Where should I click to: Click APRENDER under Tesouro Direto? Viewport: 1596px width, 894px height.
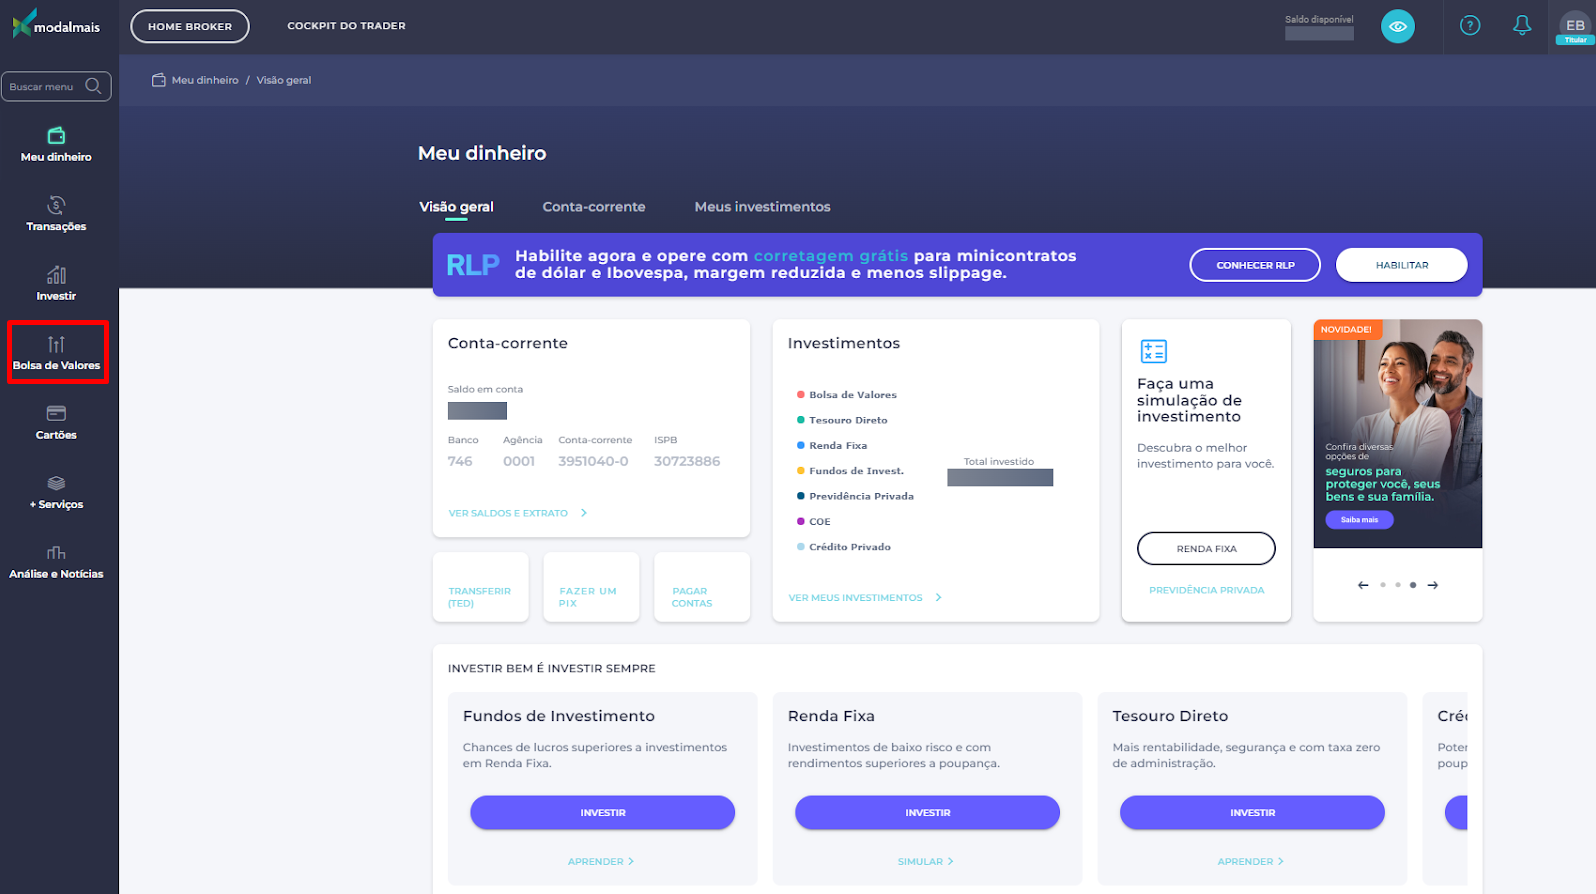[1251, 861]
